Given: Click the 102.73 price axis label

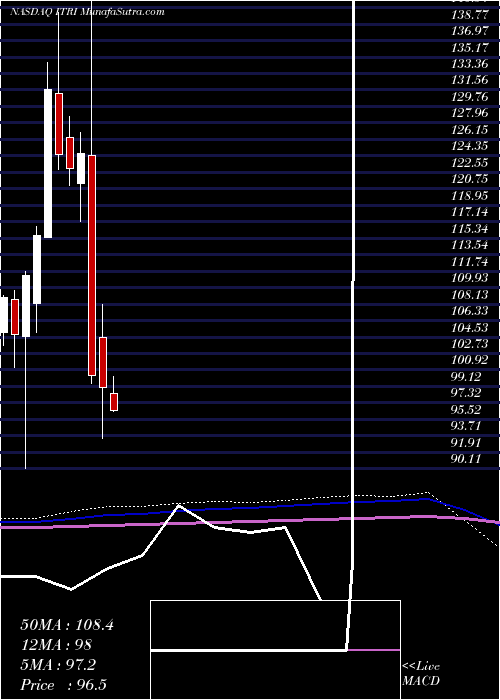Looking at the screenshot, I should coord(470,344).
